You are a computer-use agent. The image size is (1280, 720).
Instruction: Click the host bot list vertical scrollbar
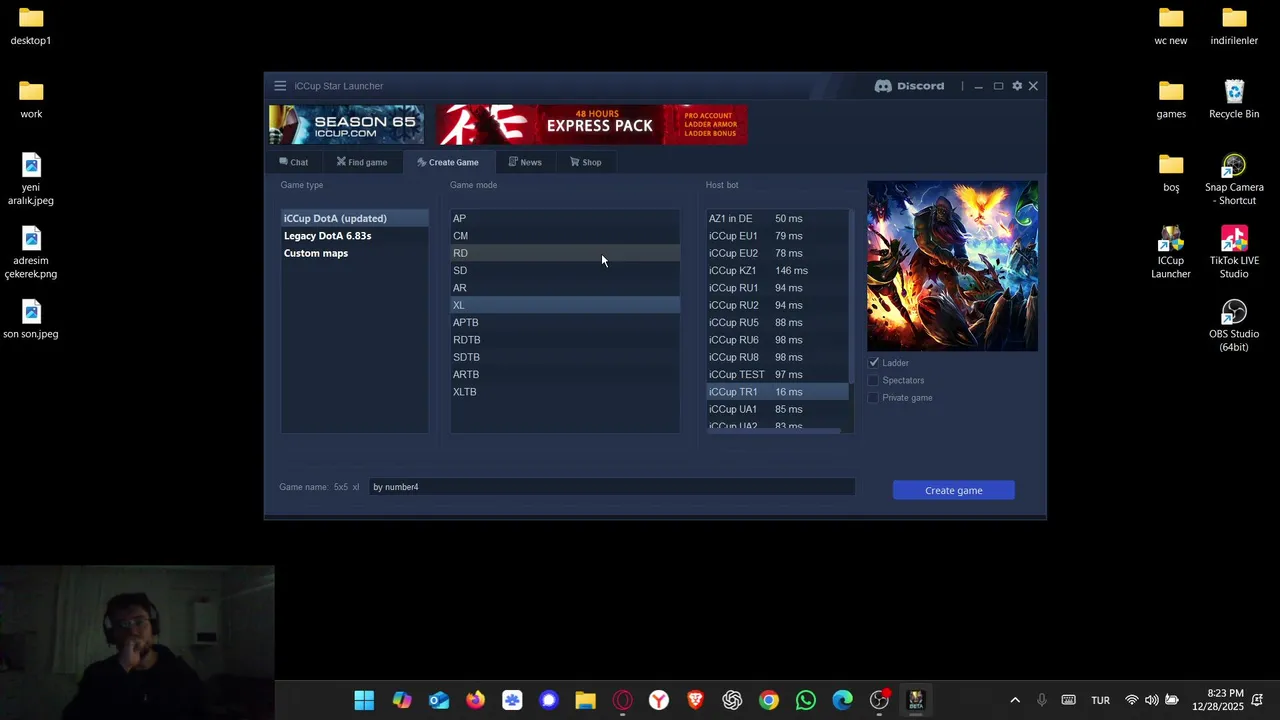coord(851,296)
